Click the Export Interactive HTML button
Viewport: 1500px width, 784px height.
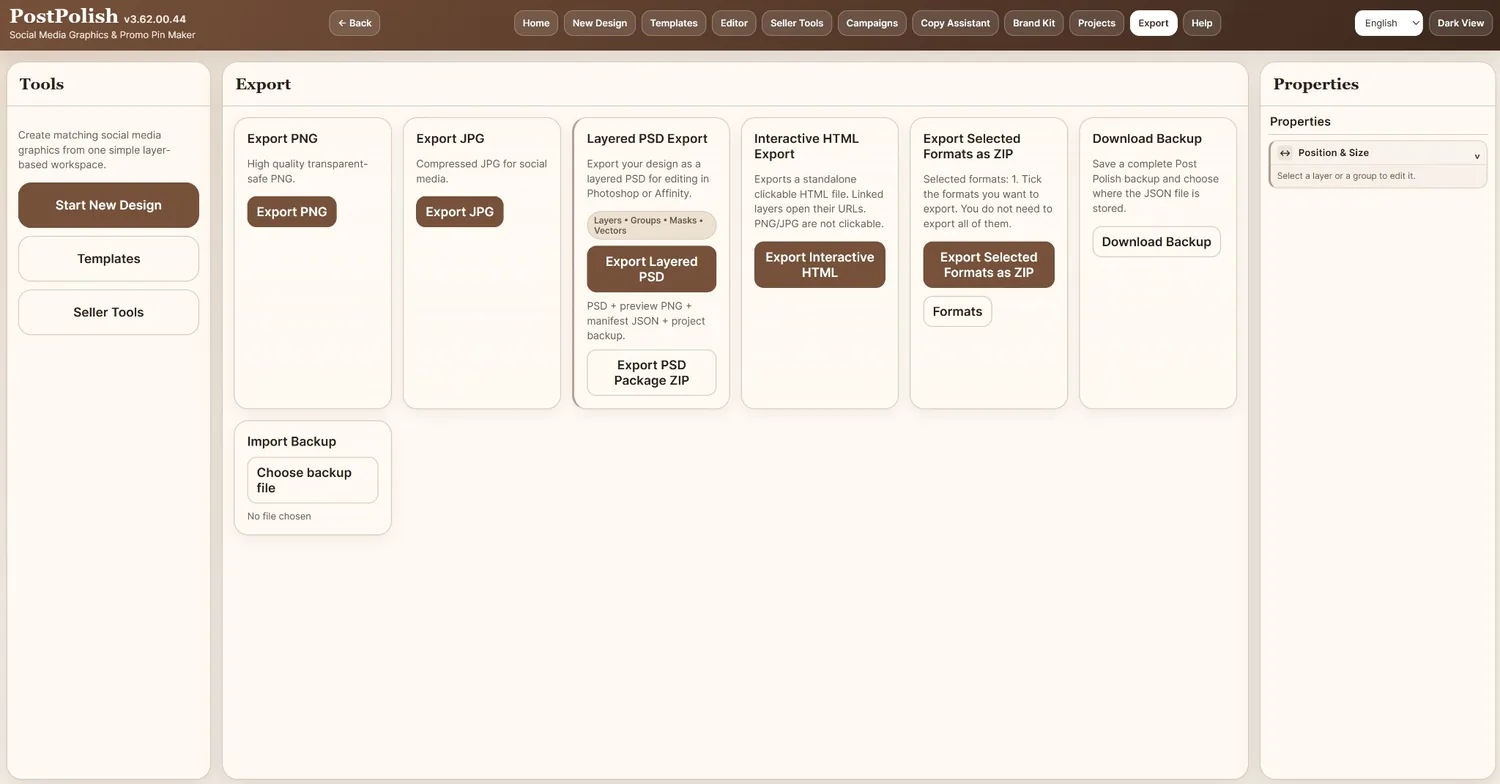point(820,265)
